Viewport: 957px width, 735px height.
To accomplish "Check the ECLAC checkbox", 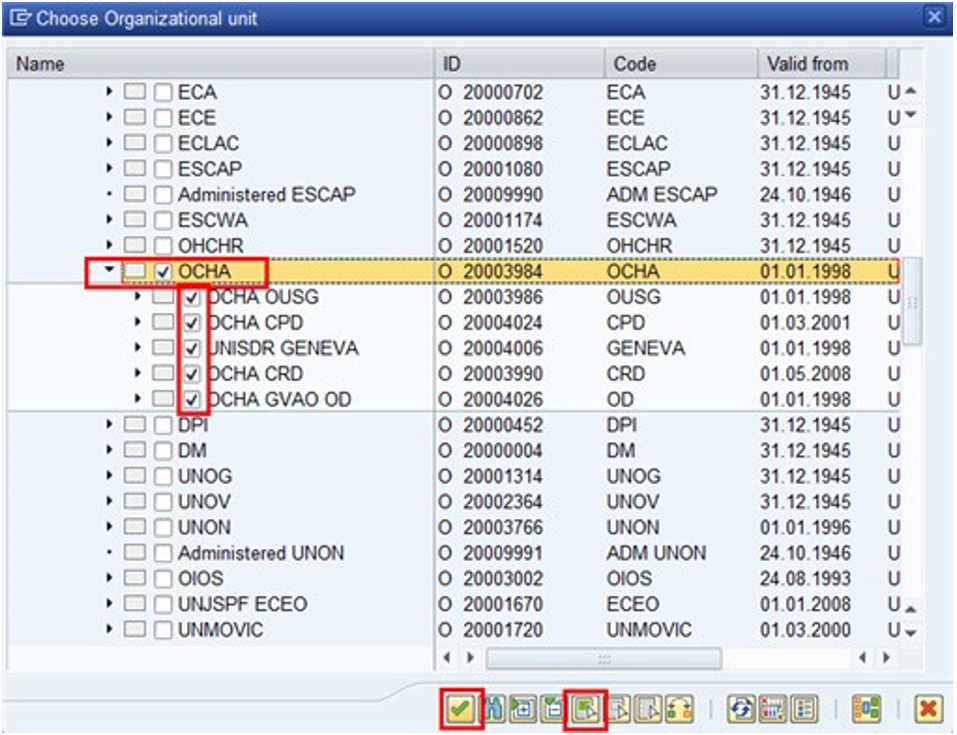I will (x=163, y=143).
